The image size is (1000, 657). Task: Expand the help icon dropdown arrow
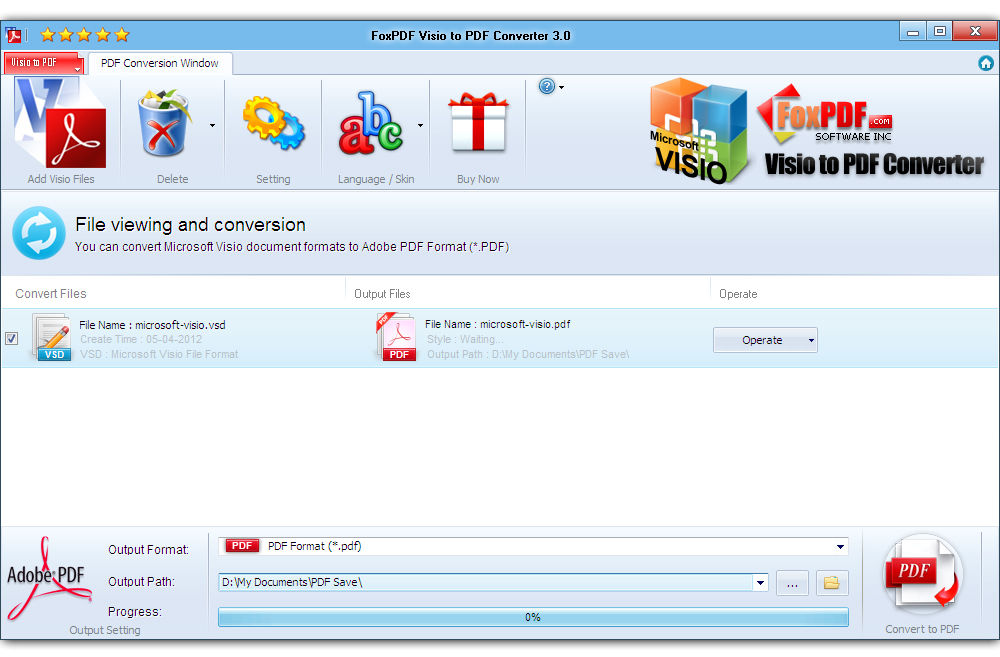(561, 87)
